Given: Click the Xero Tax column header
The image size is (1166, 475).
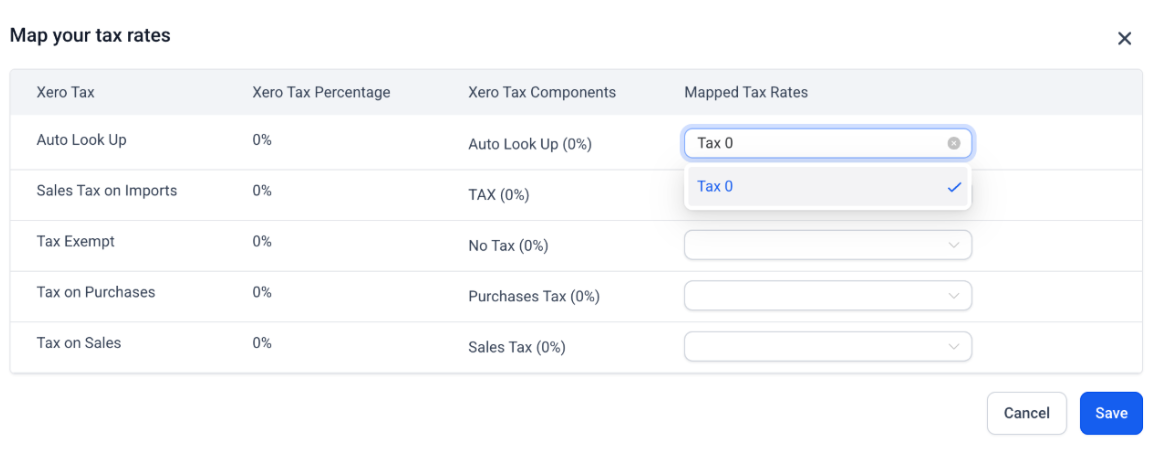Looking at the screenshot, I should [65, 92].
